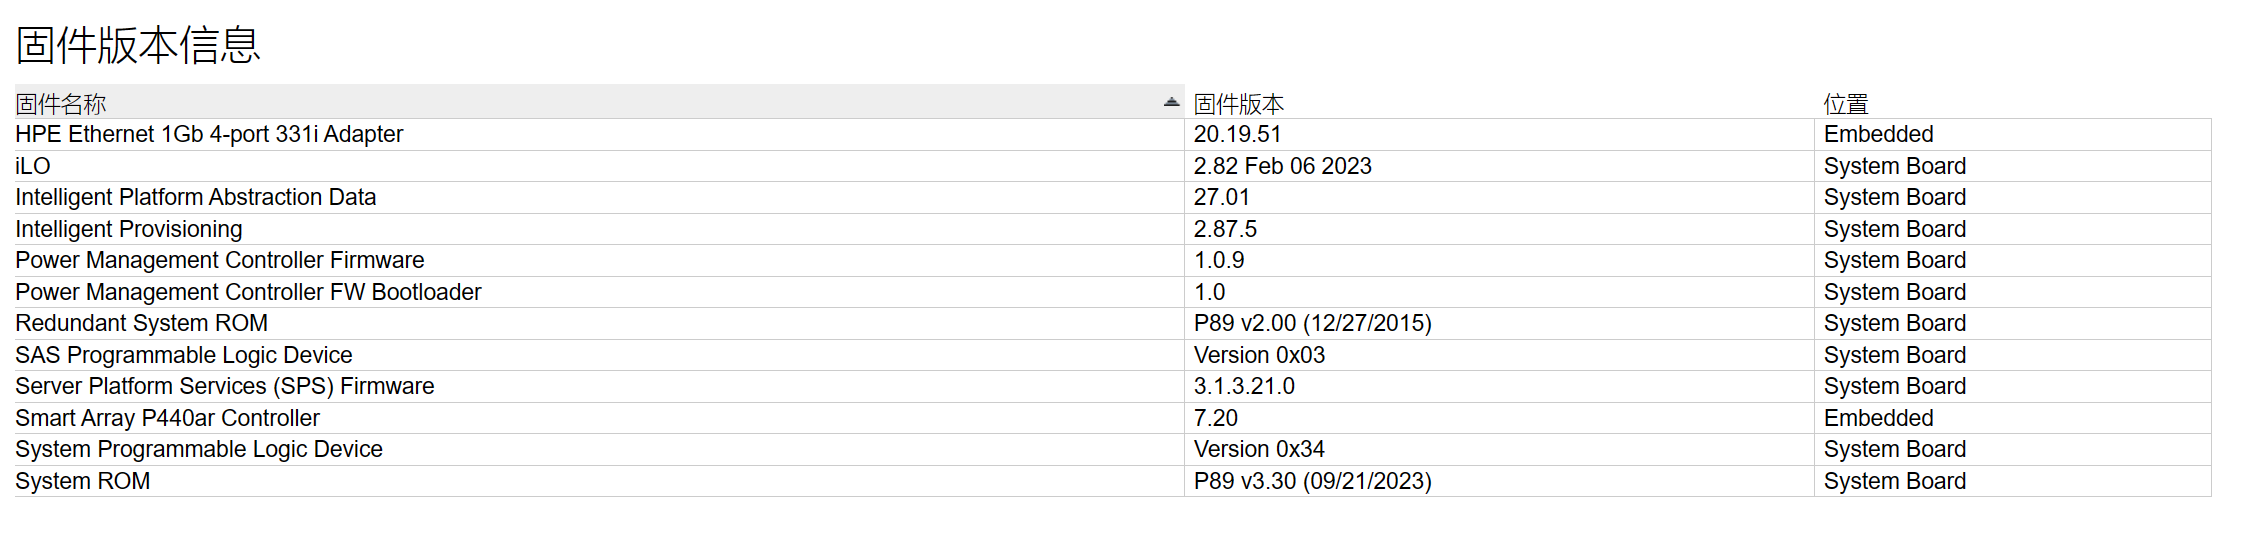Click the iLO firmware name cell
This screenshot has height=546, width=2243.
tap(33, 166)
